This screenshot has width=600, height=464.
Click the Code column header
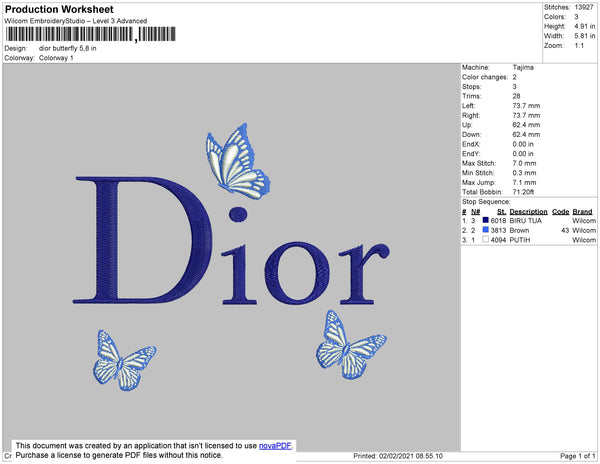click(x=561, y=212)
